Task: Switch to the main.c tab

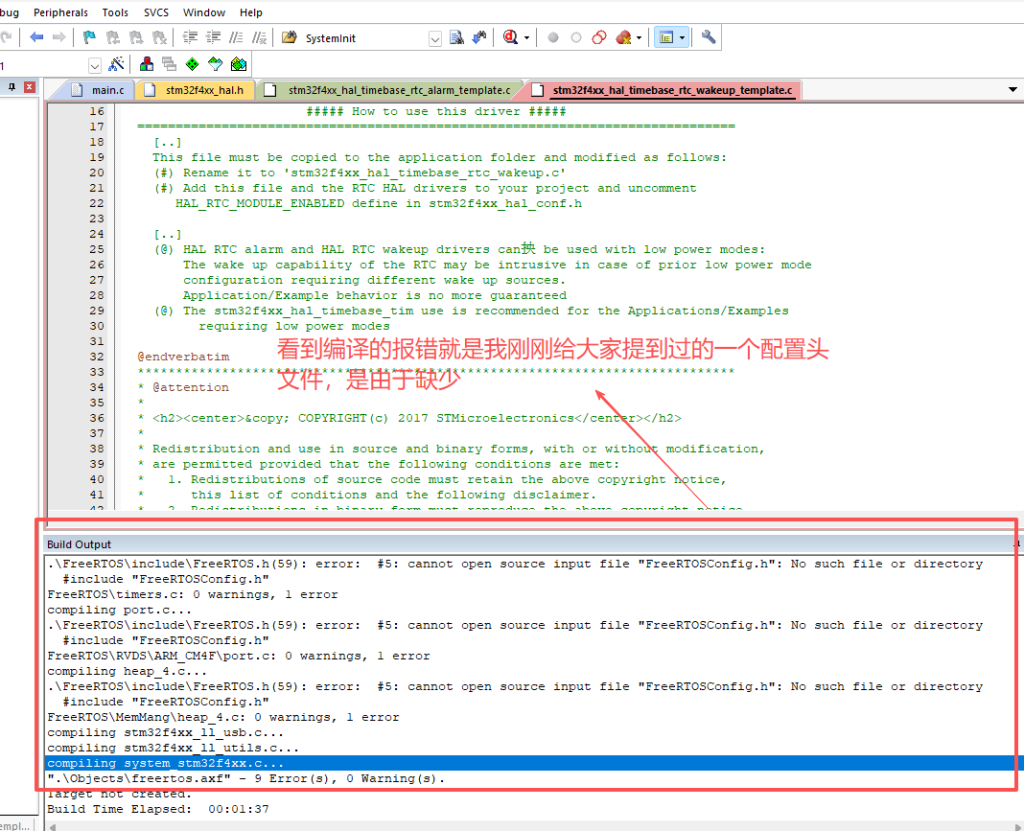Action: [x=107, y=90]
